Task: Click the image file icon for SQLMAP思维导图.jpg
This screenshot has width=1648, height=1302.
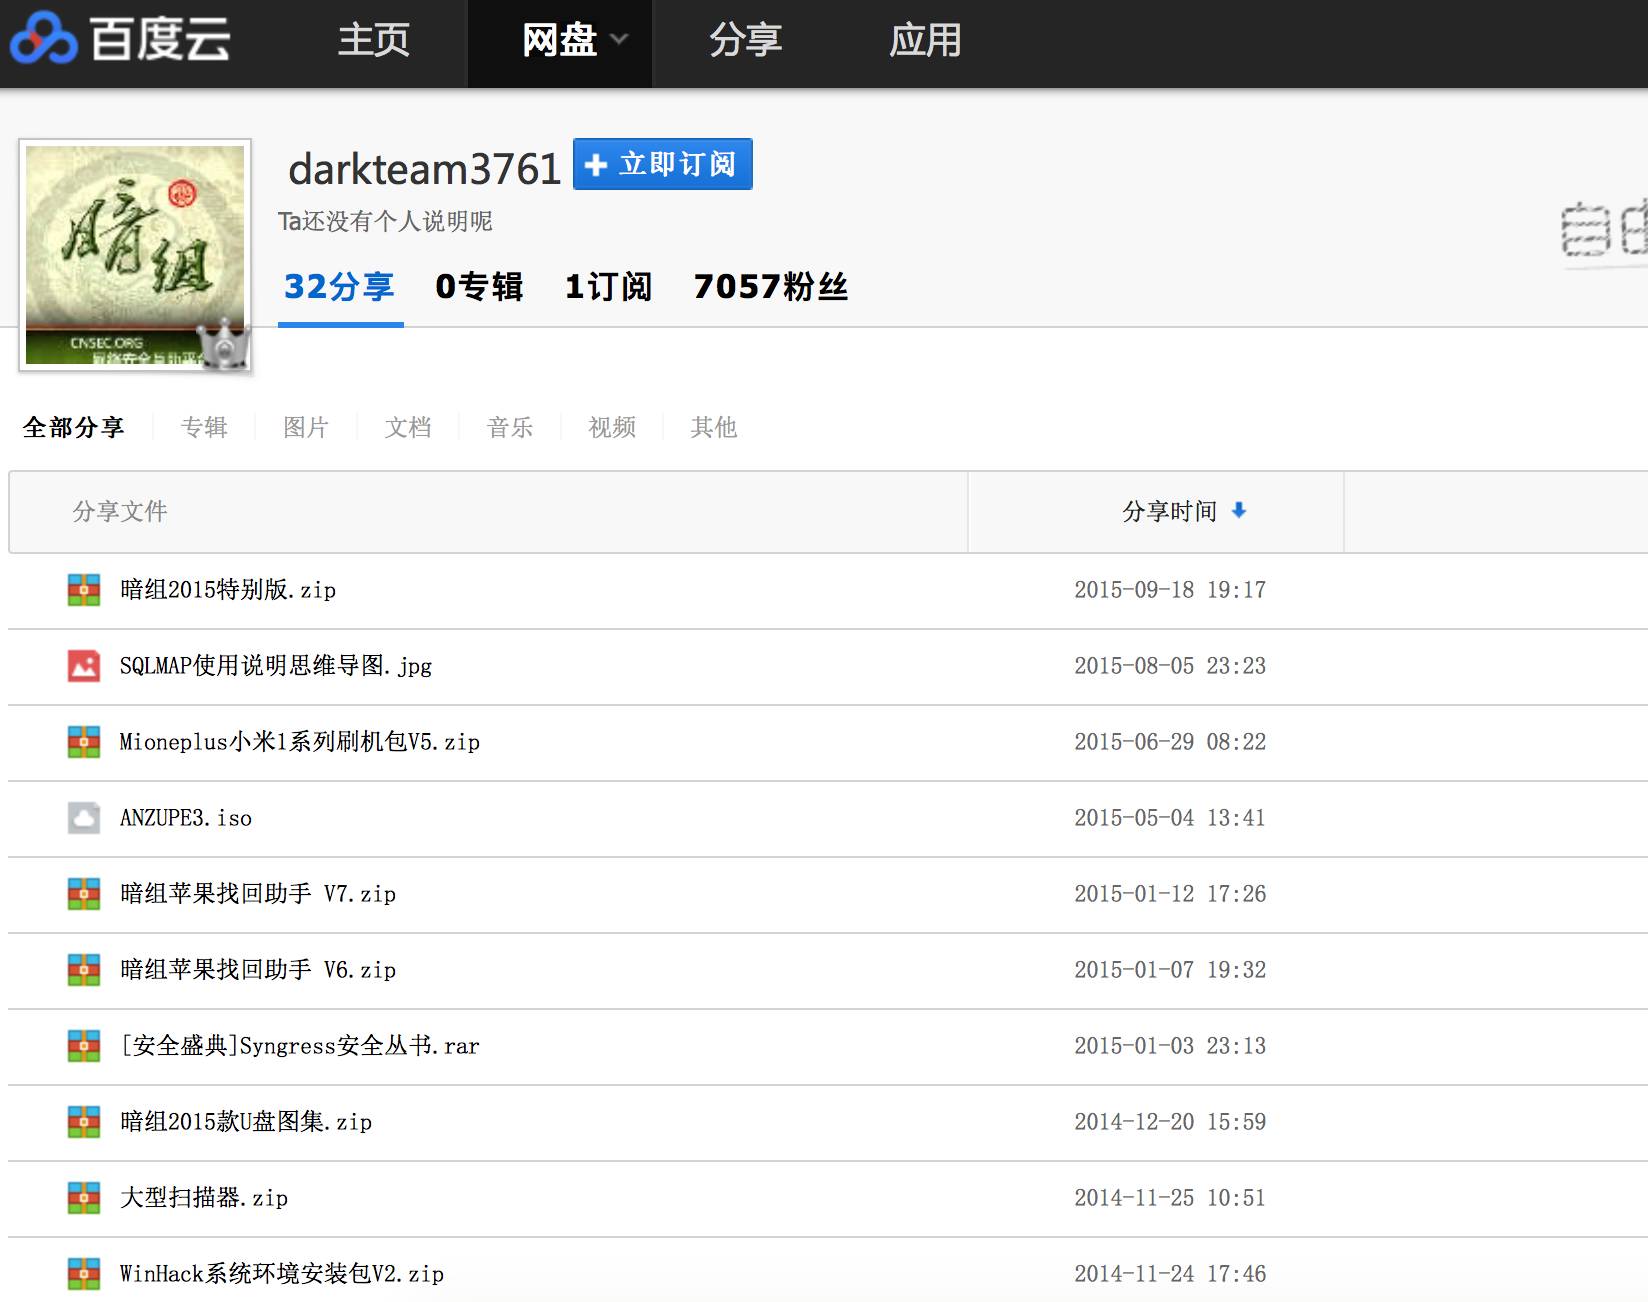Action: 83,666
